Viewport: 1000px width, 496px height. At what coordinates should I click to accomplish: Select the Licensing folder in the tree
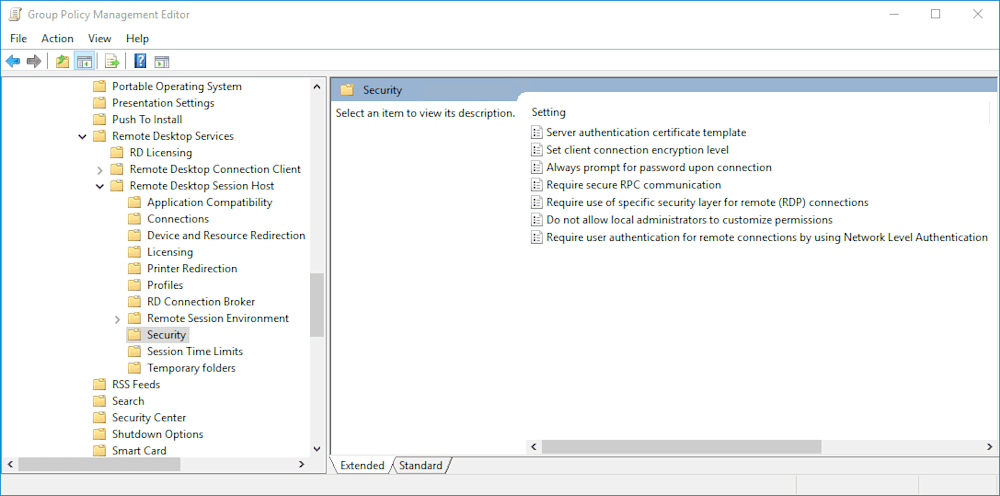coord(170,252)
